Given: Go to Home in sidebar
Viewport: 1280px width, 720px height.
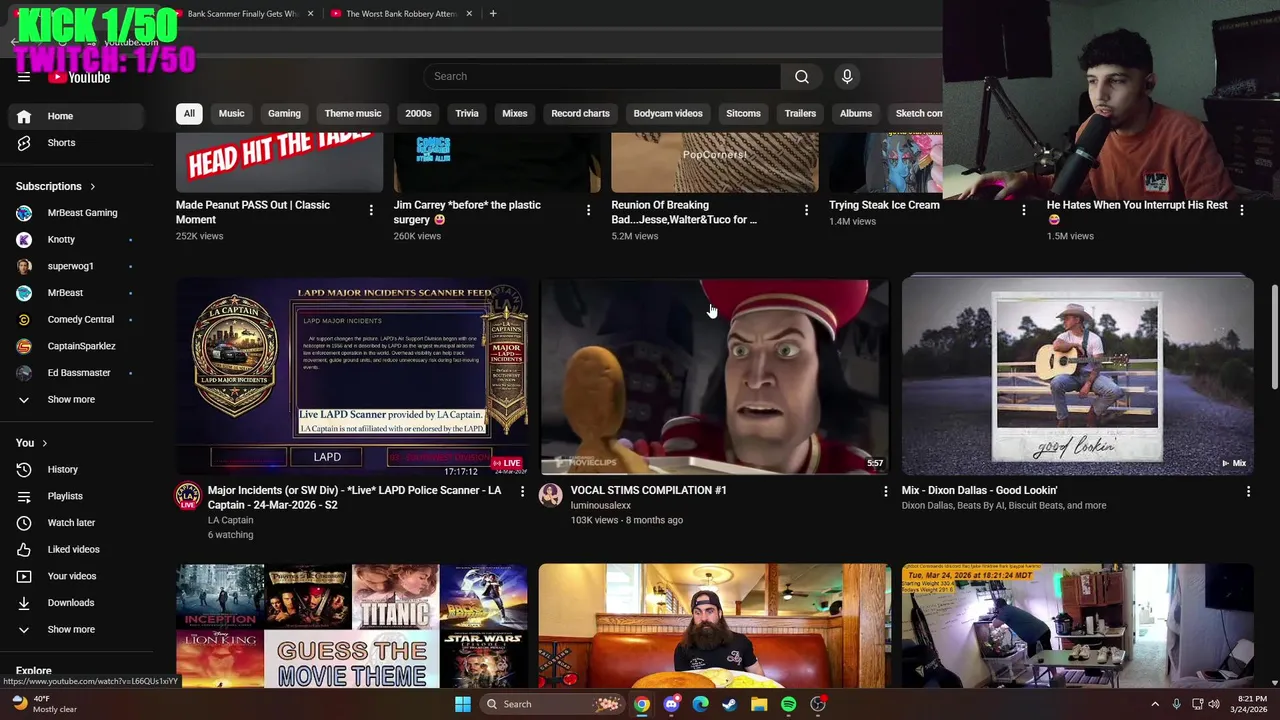Looking at the screenshot, I should point(76,116).
